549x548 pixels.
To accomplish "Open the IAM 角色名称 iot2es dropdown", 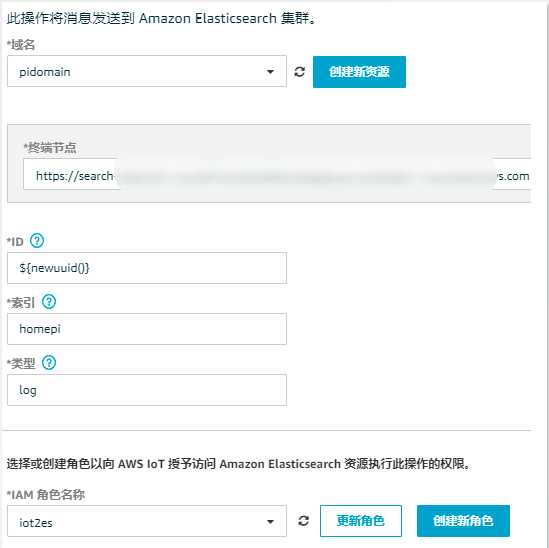I will (147, 521).
